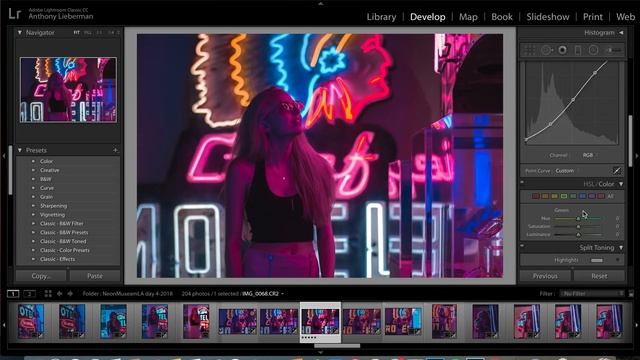
Task: Open Grid view from filmstrip toolbar
Action: 48,293
